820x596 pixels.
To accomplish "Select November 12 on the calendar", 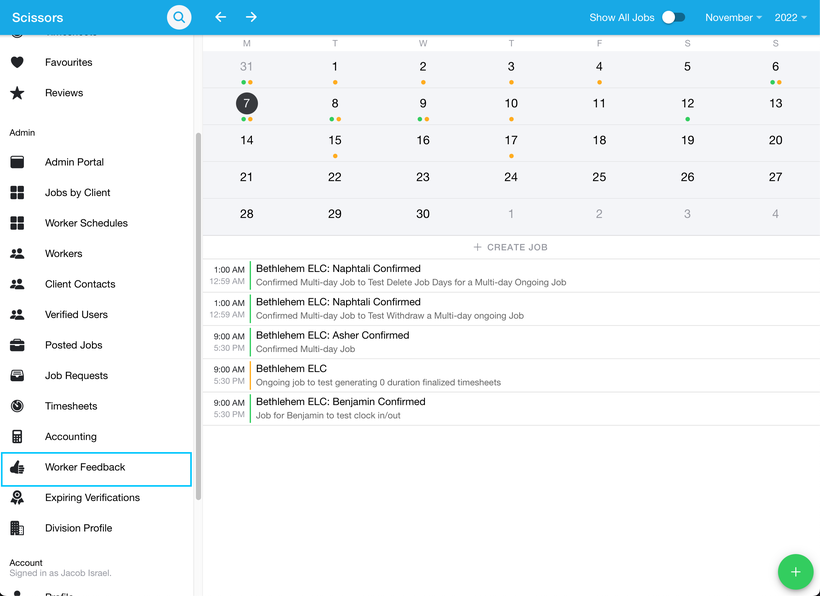I will pyautogui.click(x=687, y=104).
